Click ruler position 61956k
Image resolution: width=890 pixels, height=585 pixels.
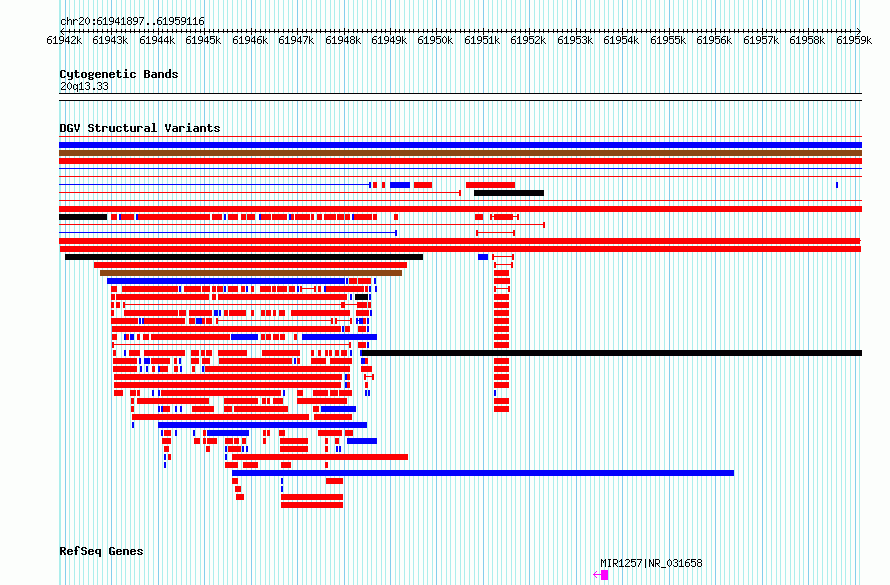coord(714,40)
